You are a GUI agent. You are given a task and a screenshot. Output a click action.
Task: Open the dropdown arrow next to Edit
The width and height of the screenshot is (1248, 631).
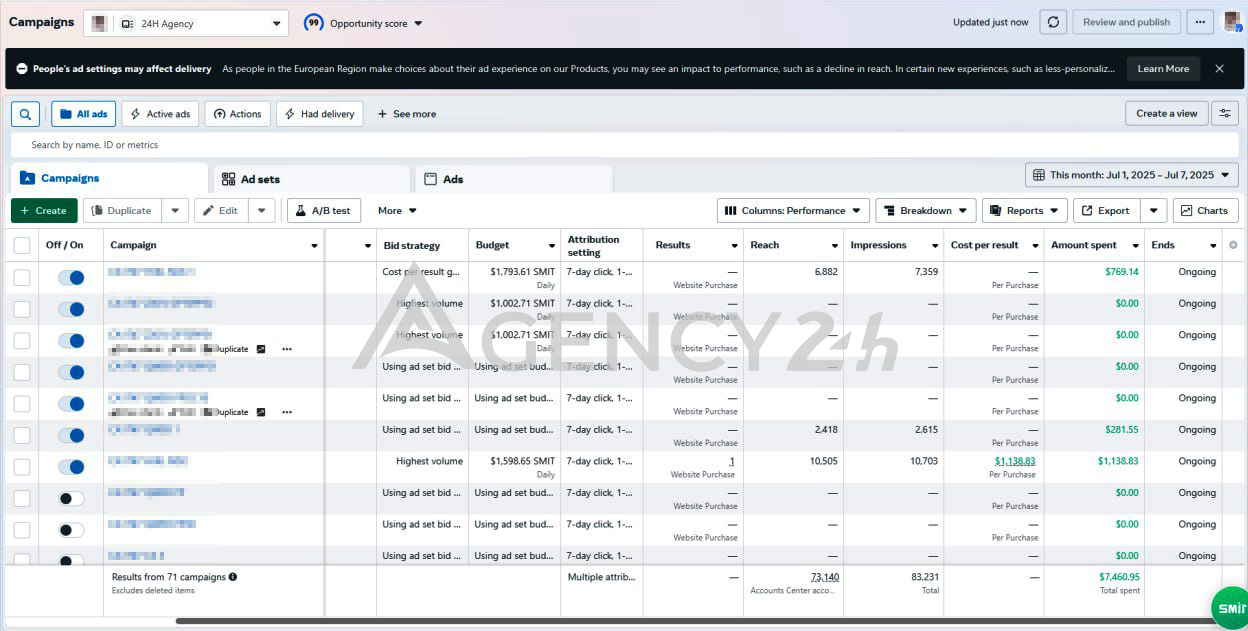(x=261, y=211)
